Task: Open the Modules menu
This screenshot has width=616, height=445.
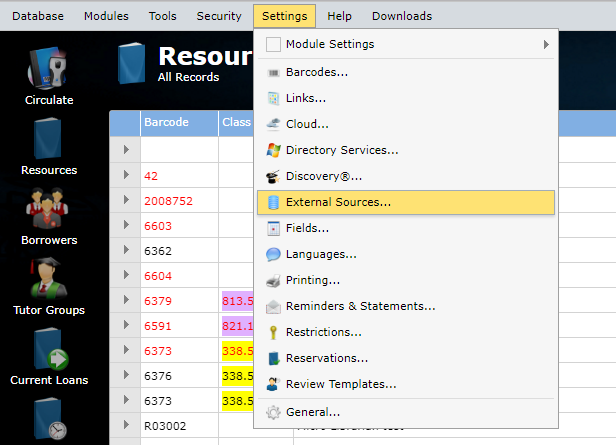Action: click(106, 16)
